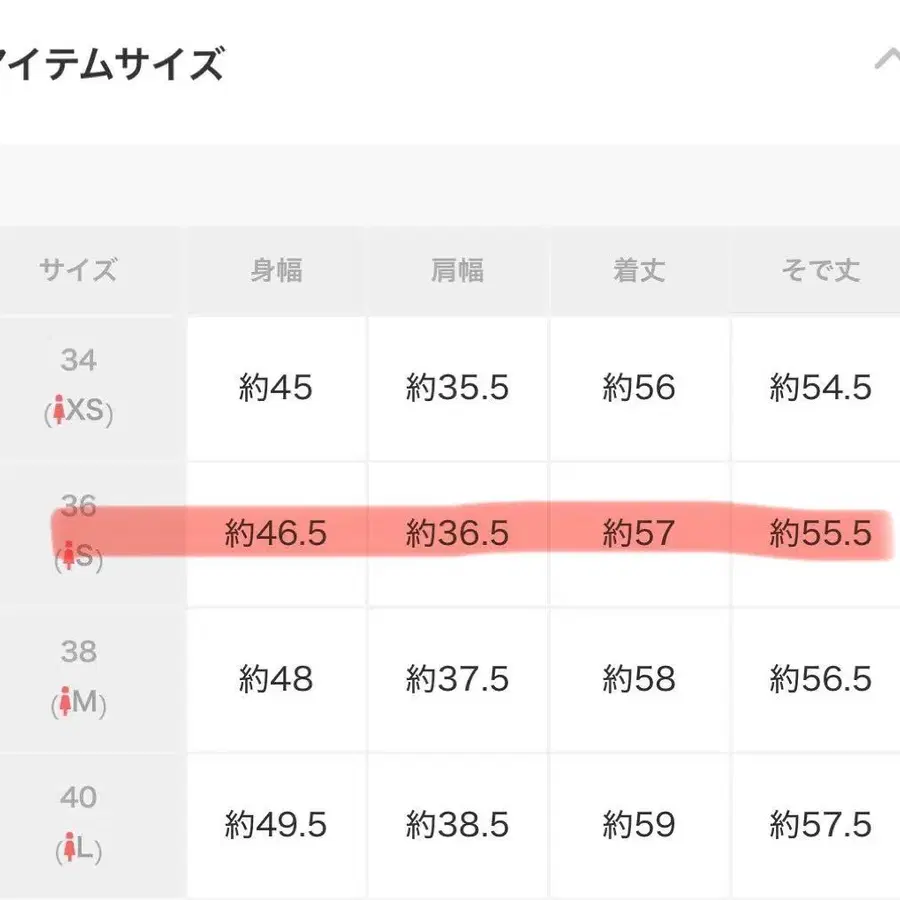Select the 着丈 column header
The height and width of the screenshot is (900, 900).
[639, 270]
